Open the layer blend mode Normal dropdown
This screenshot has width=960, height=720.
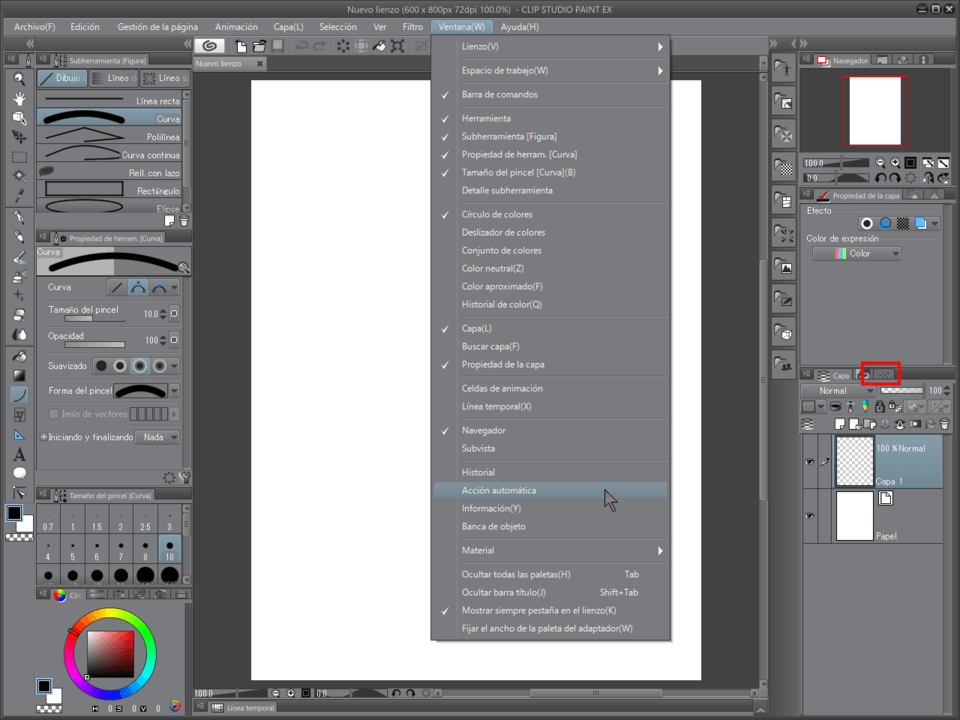(838, 391)
